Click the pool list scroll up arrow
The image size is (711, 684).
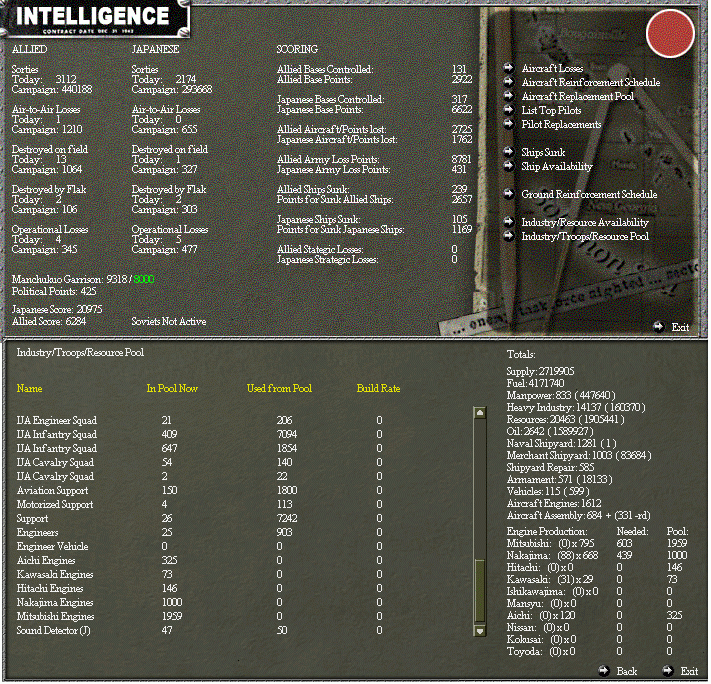pos(479,412)
